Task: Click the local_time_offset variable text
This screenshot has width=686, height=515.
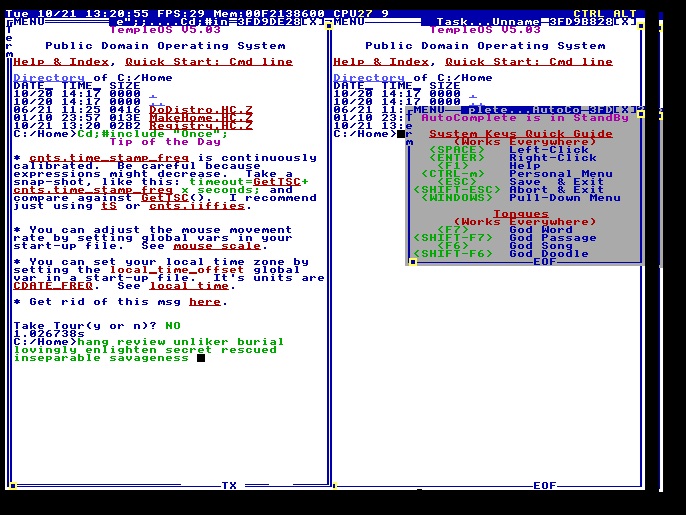Action: pos(177,270)
